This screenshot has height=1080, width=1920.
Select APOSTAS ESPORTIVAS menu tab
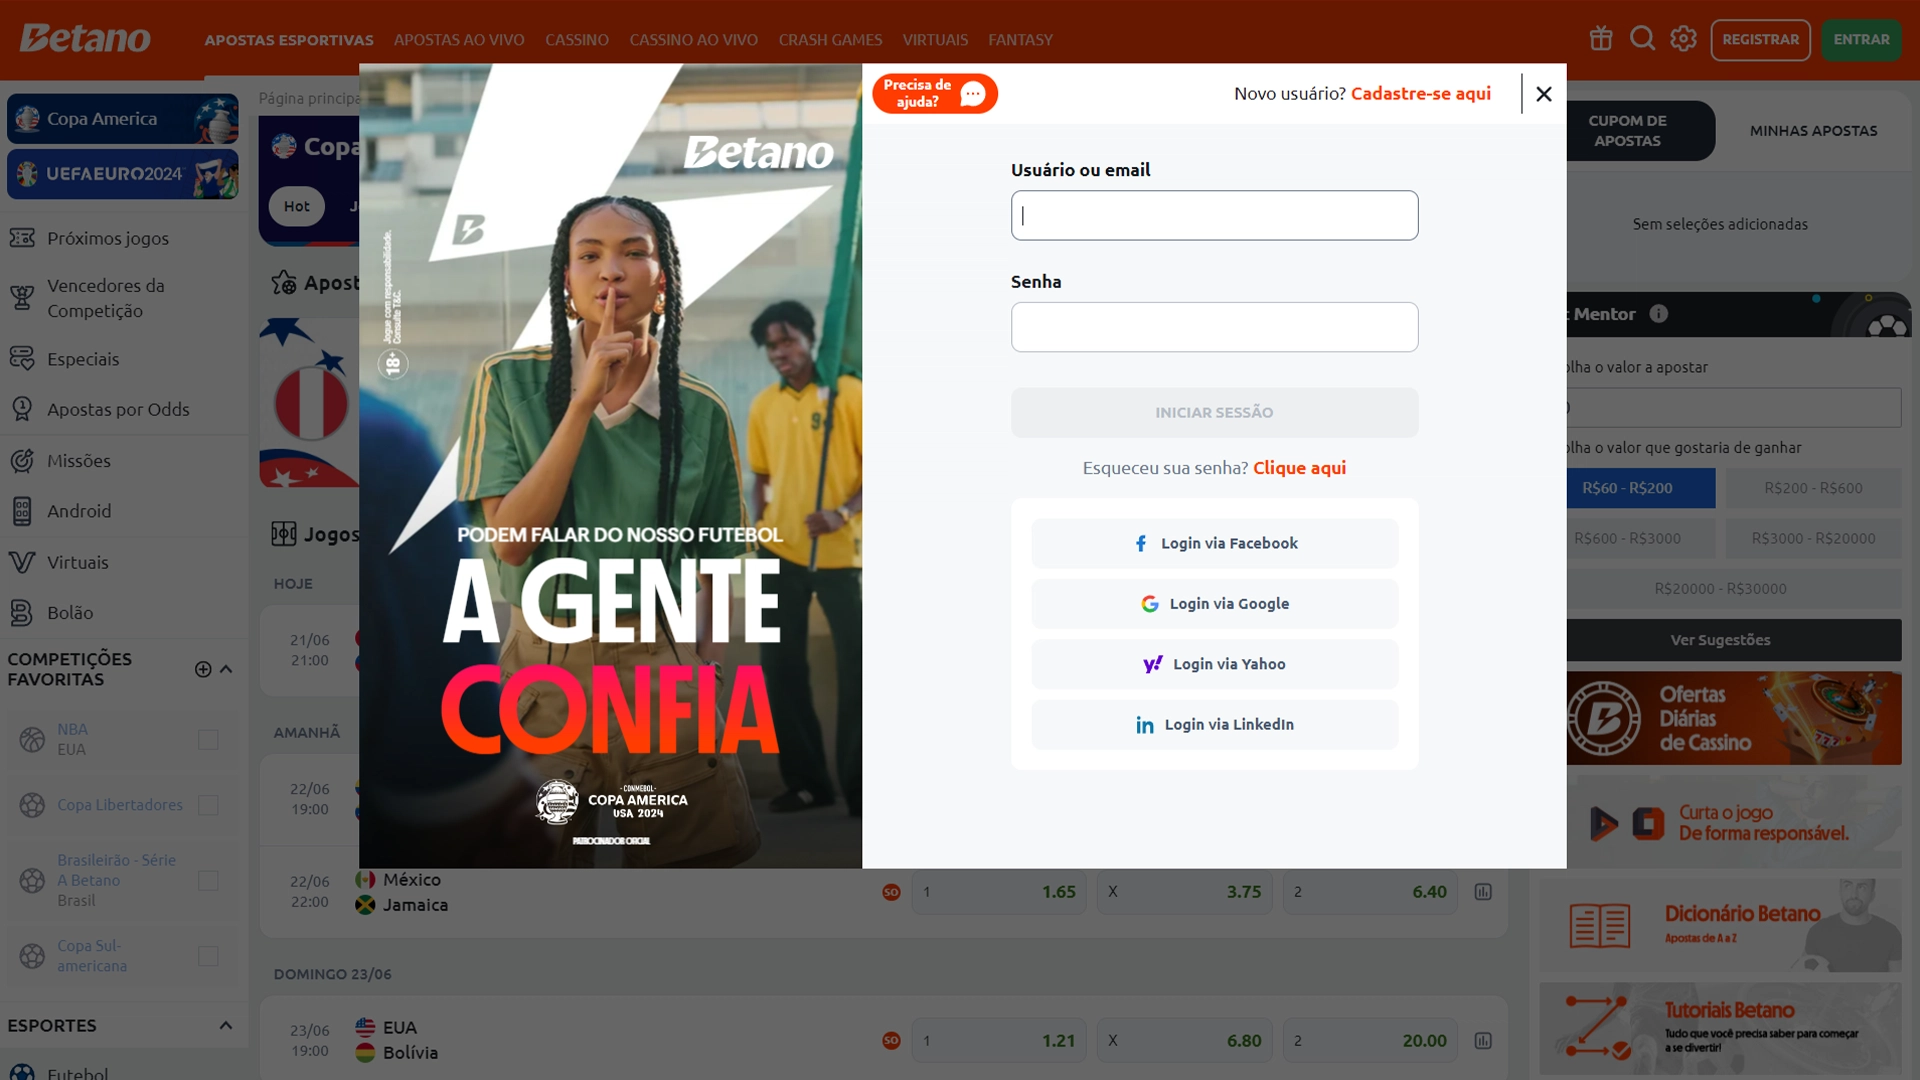(287, 40)
